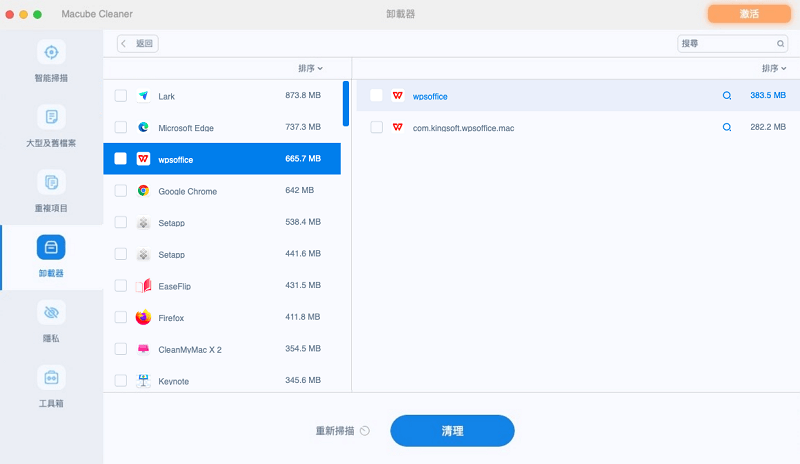Viewport: 800px width, 464px height.
Task: Select the Uninstaller (卸載器) sidebar icon
Action: pyautogui.click(x=51, y=248)
